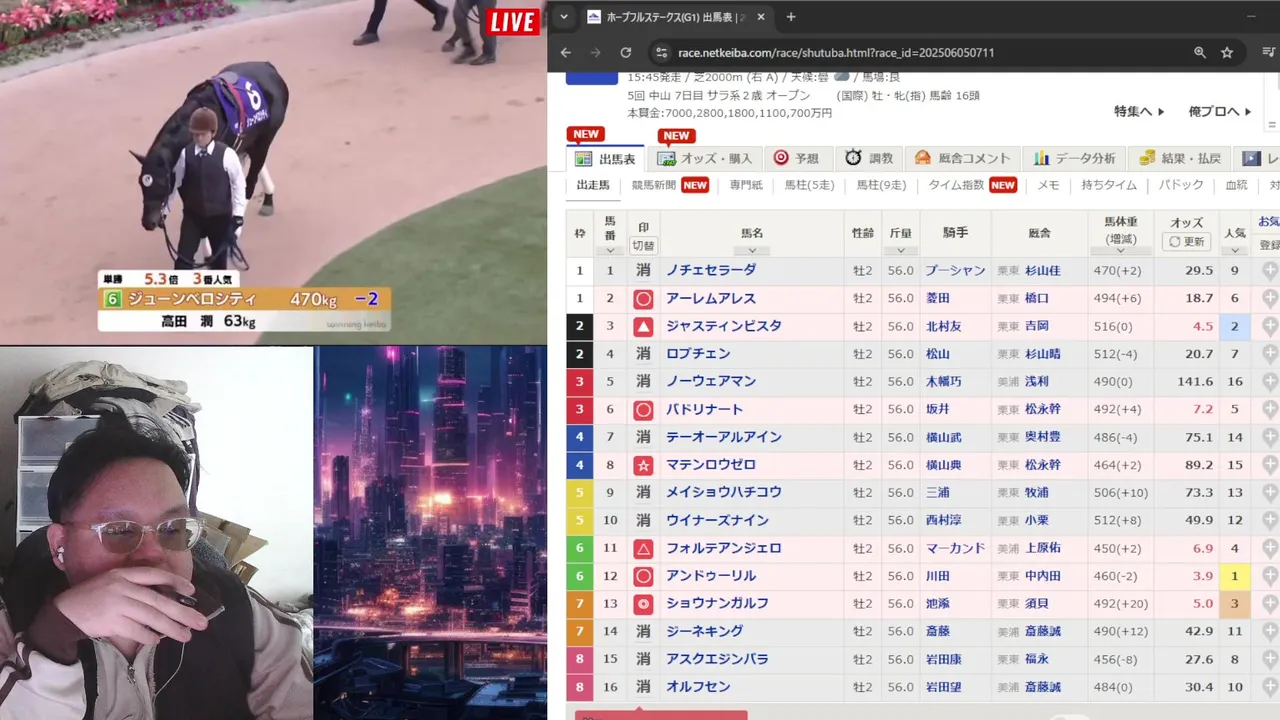Viewport: 1280px width, 720px height.
Task: Select the 持ちタイム sub-tab
Action: pyautogui.click(x=1109, y=185)
